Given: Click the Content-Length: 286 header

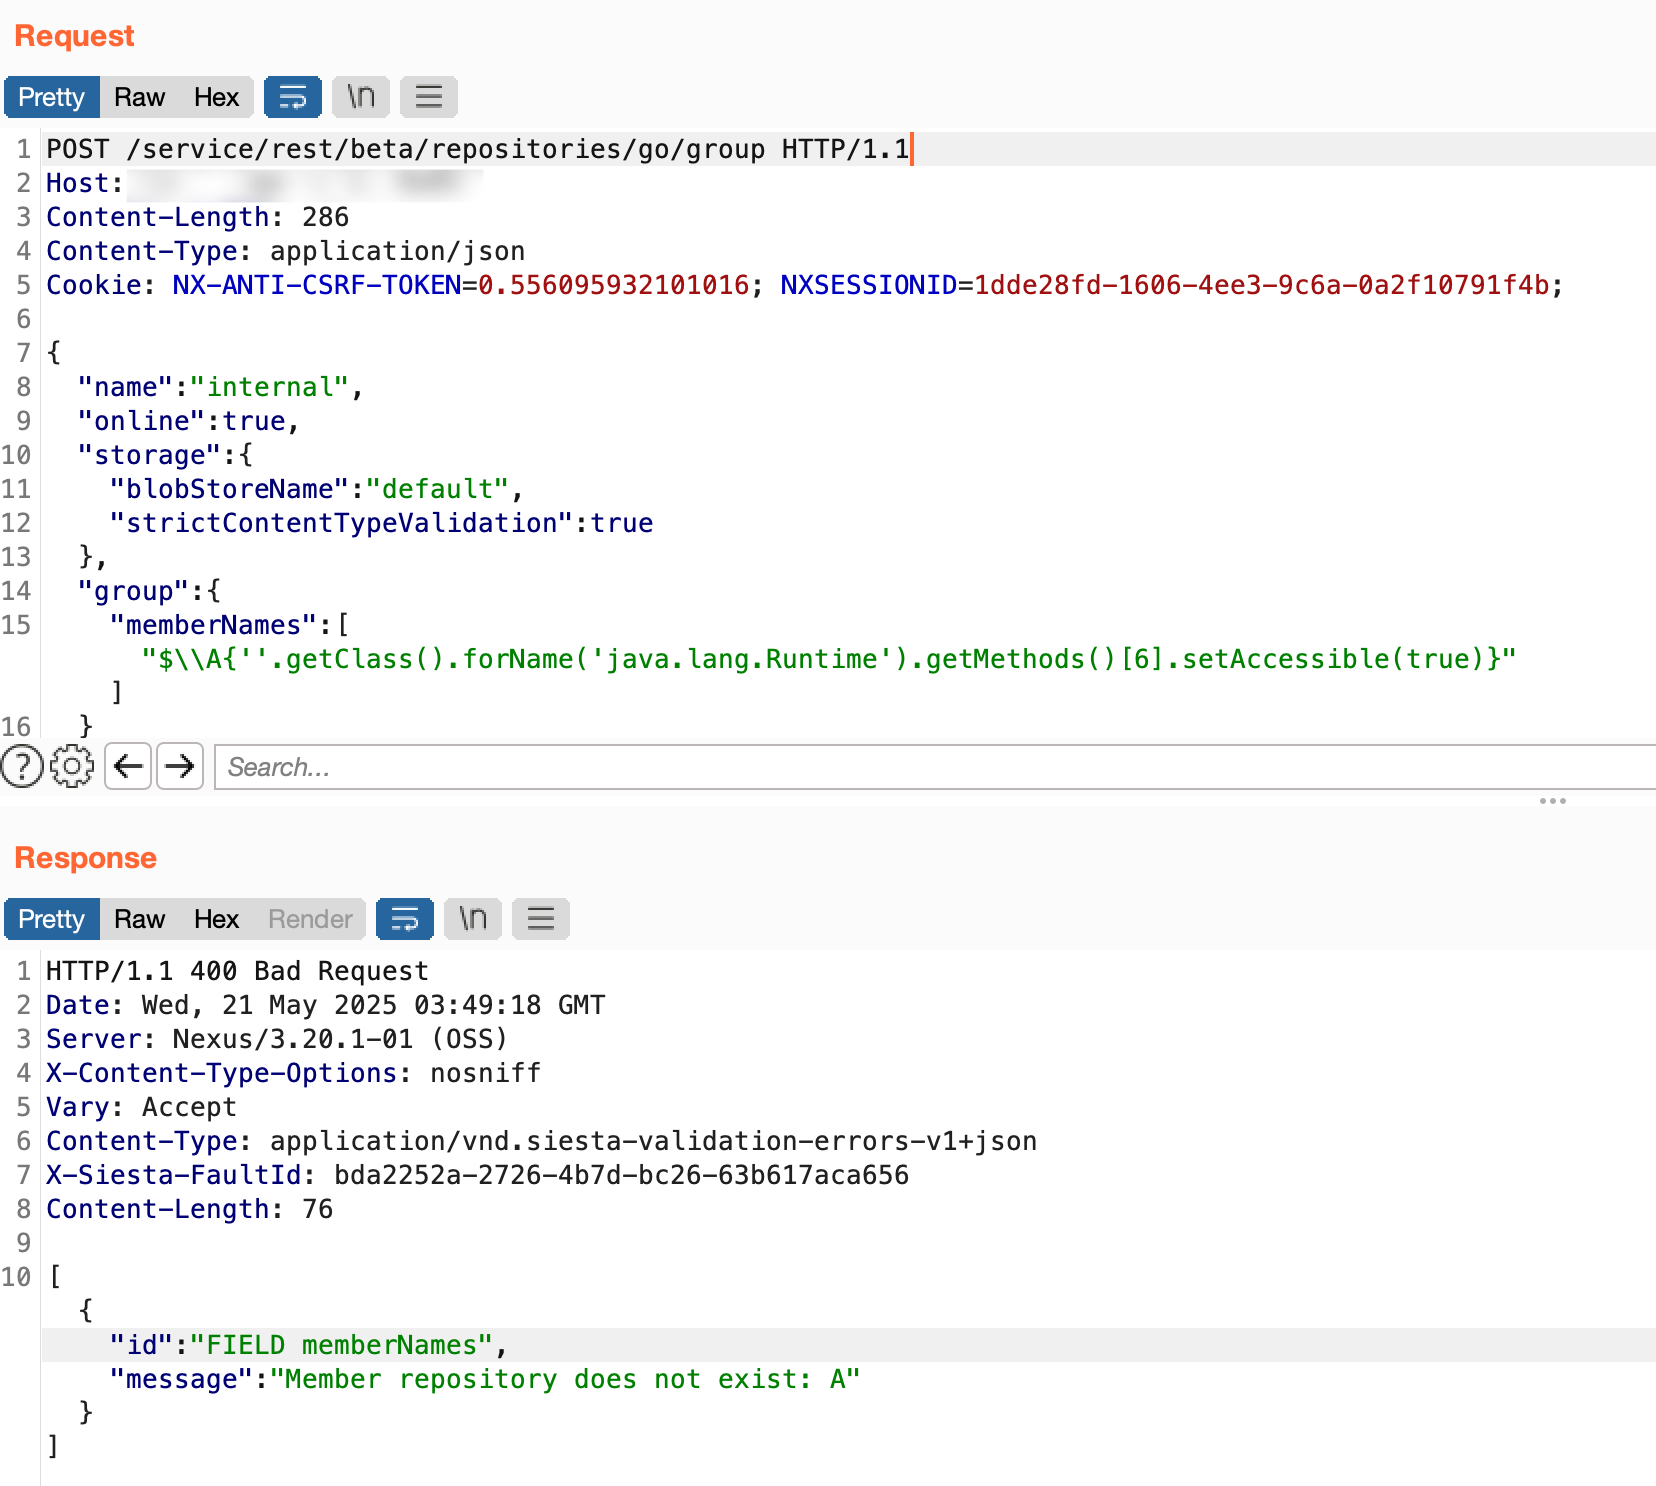Looking at the screenshot, I should click(197, 217).
